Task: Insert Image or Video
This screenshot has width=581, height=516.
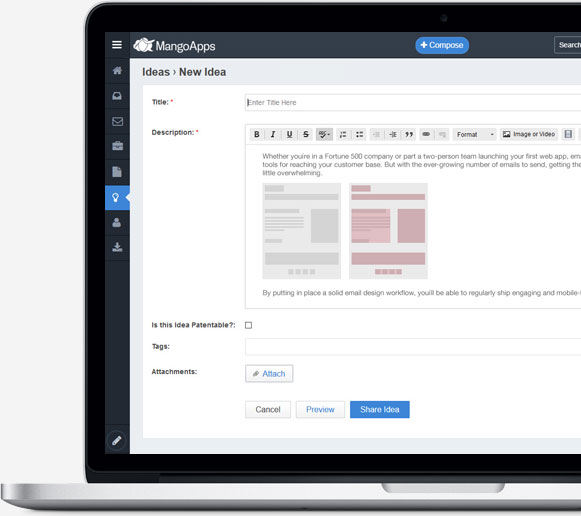Action: pyautogui.click(x=529, y=134)
